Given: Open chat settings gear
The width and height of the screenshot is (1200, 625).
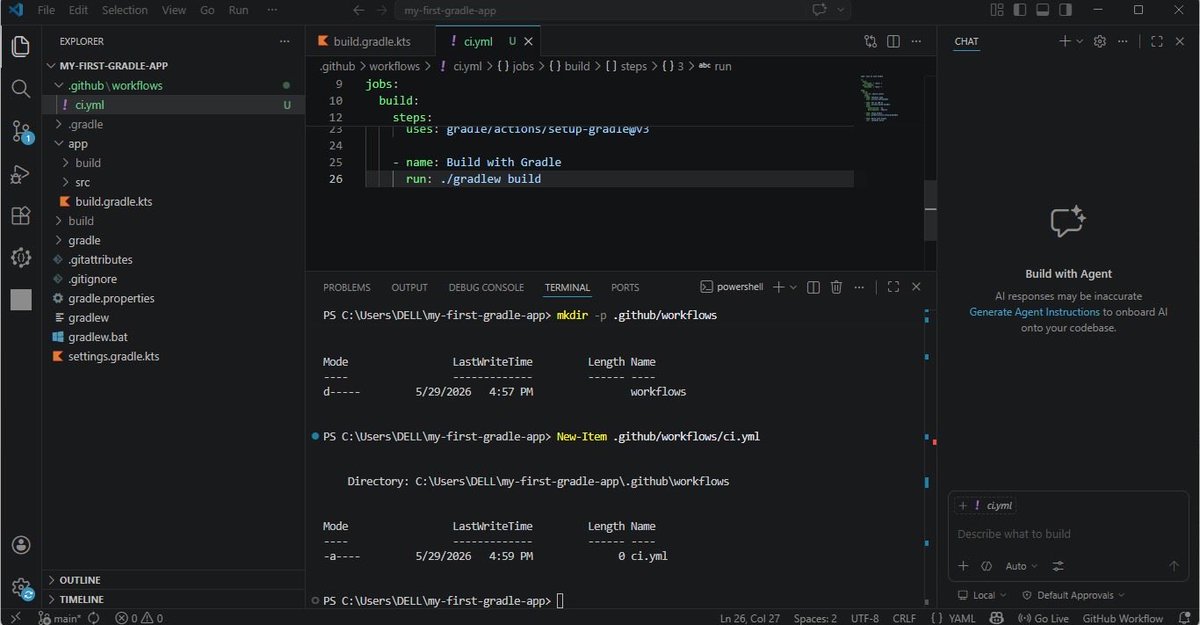Looking at the screenshot, I should 1100,42.
